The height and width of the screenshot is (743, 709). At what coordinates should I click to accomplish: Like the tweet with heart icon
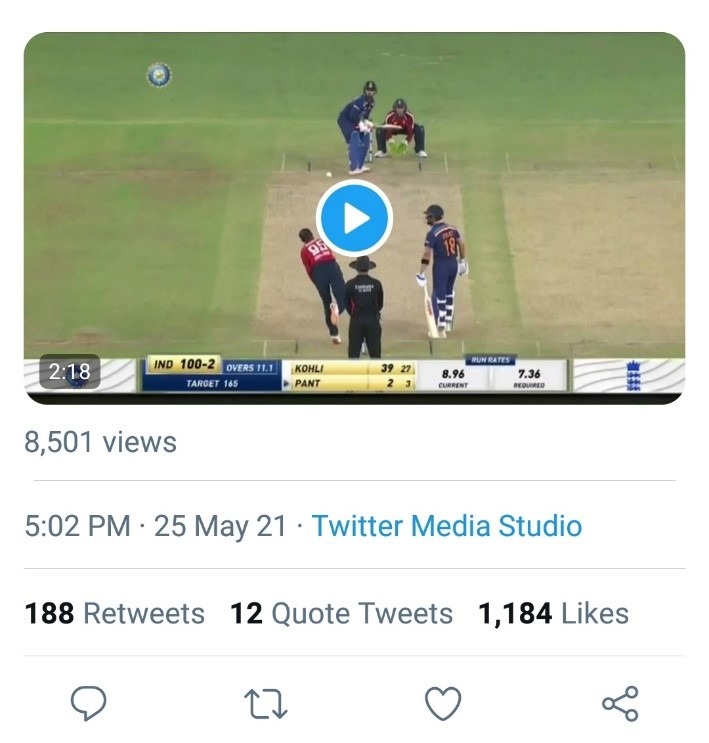443,703
